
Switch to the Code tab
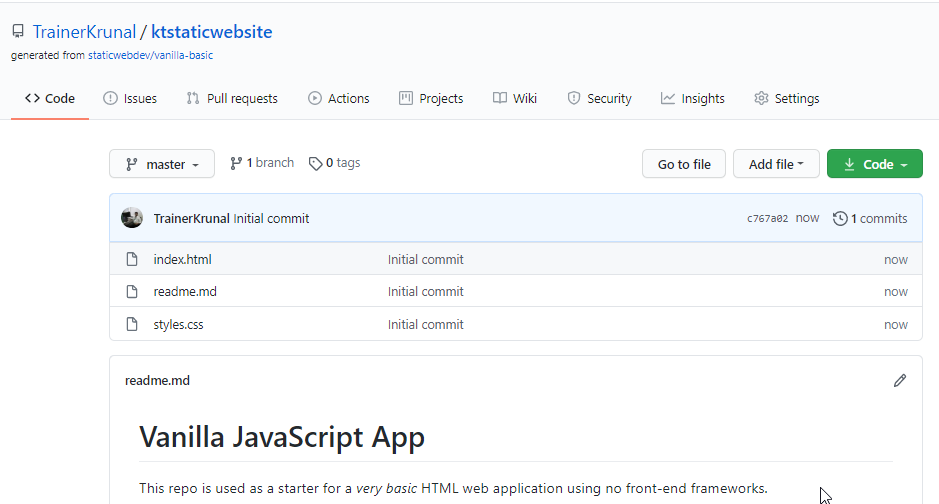pyautogui.click(x=50, y=98)
